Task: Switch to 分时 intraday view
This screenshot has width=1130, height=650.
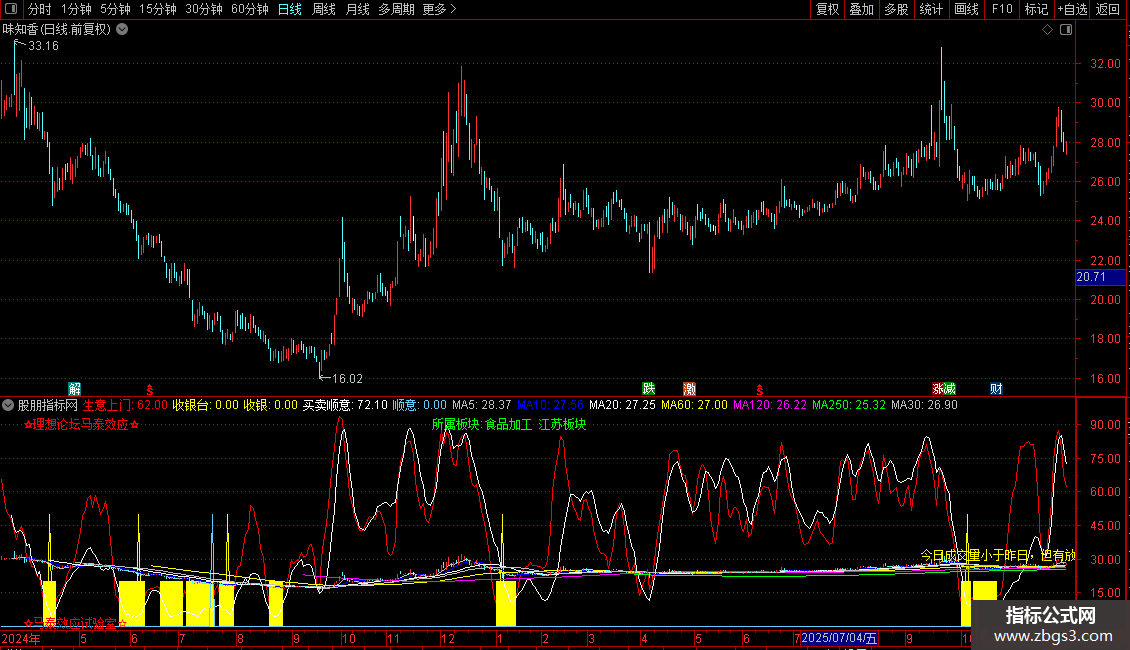Action: pyautogui.click(x=40, y=9)
